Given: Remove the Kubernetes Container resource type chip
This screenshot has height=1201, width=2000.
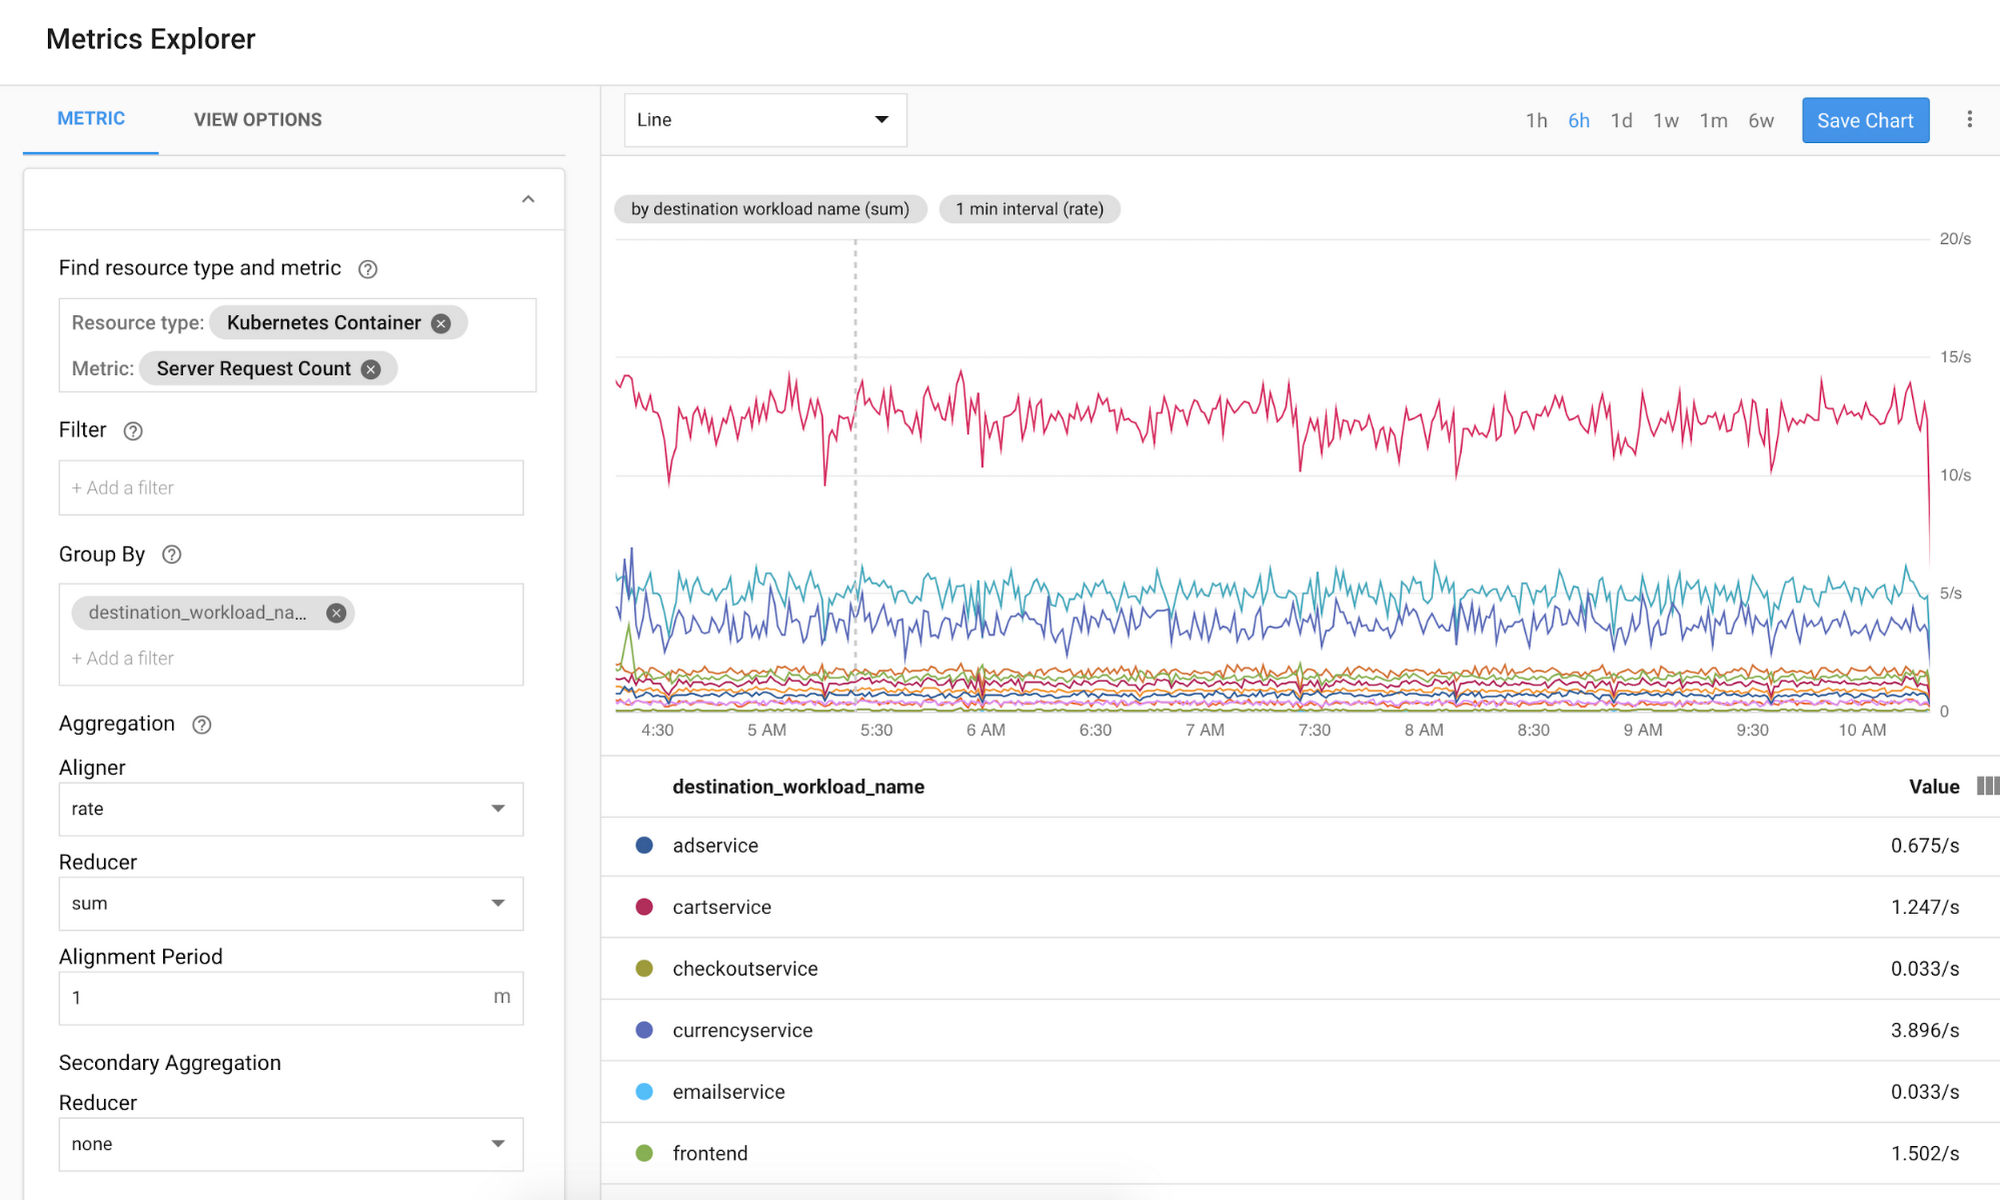Looking at the screenshot, I should [441, 323].
